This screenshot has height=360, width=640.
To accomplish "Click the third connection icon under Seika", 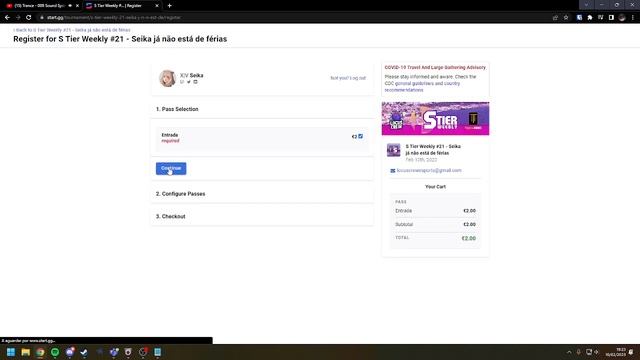I will coord(195,82).
